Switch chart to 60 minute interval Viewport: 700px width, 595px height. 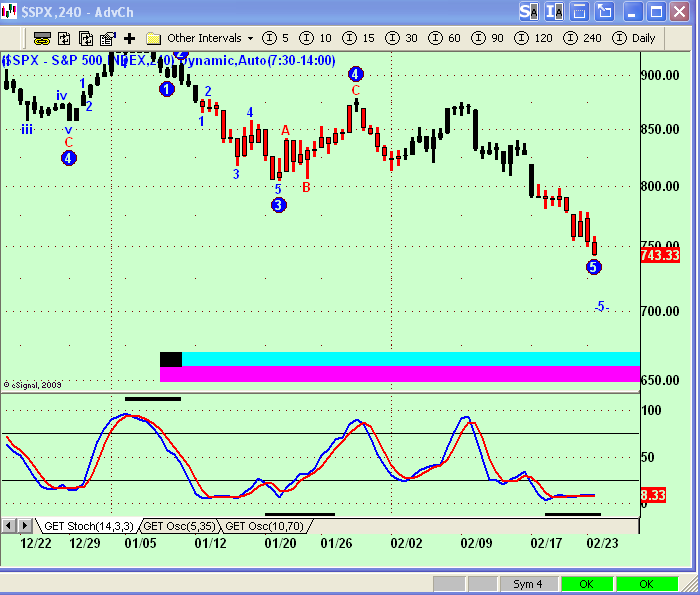(x=444, y=38)
